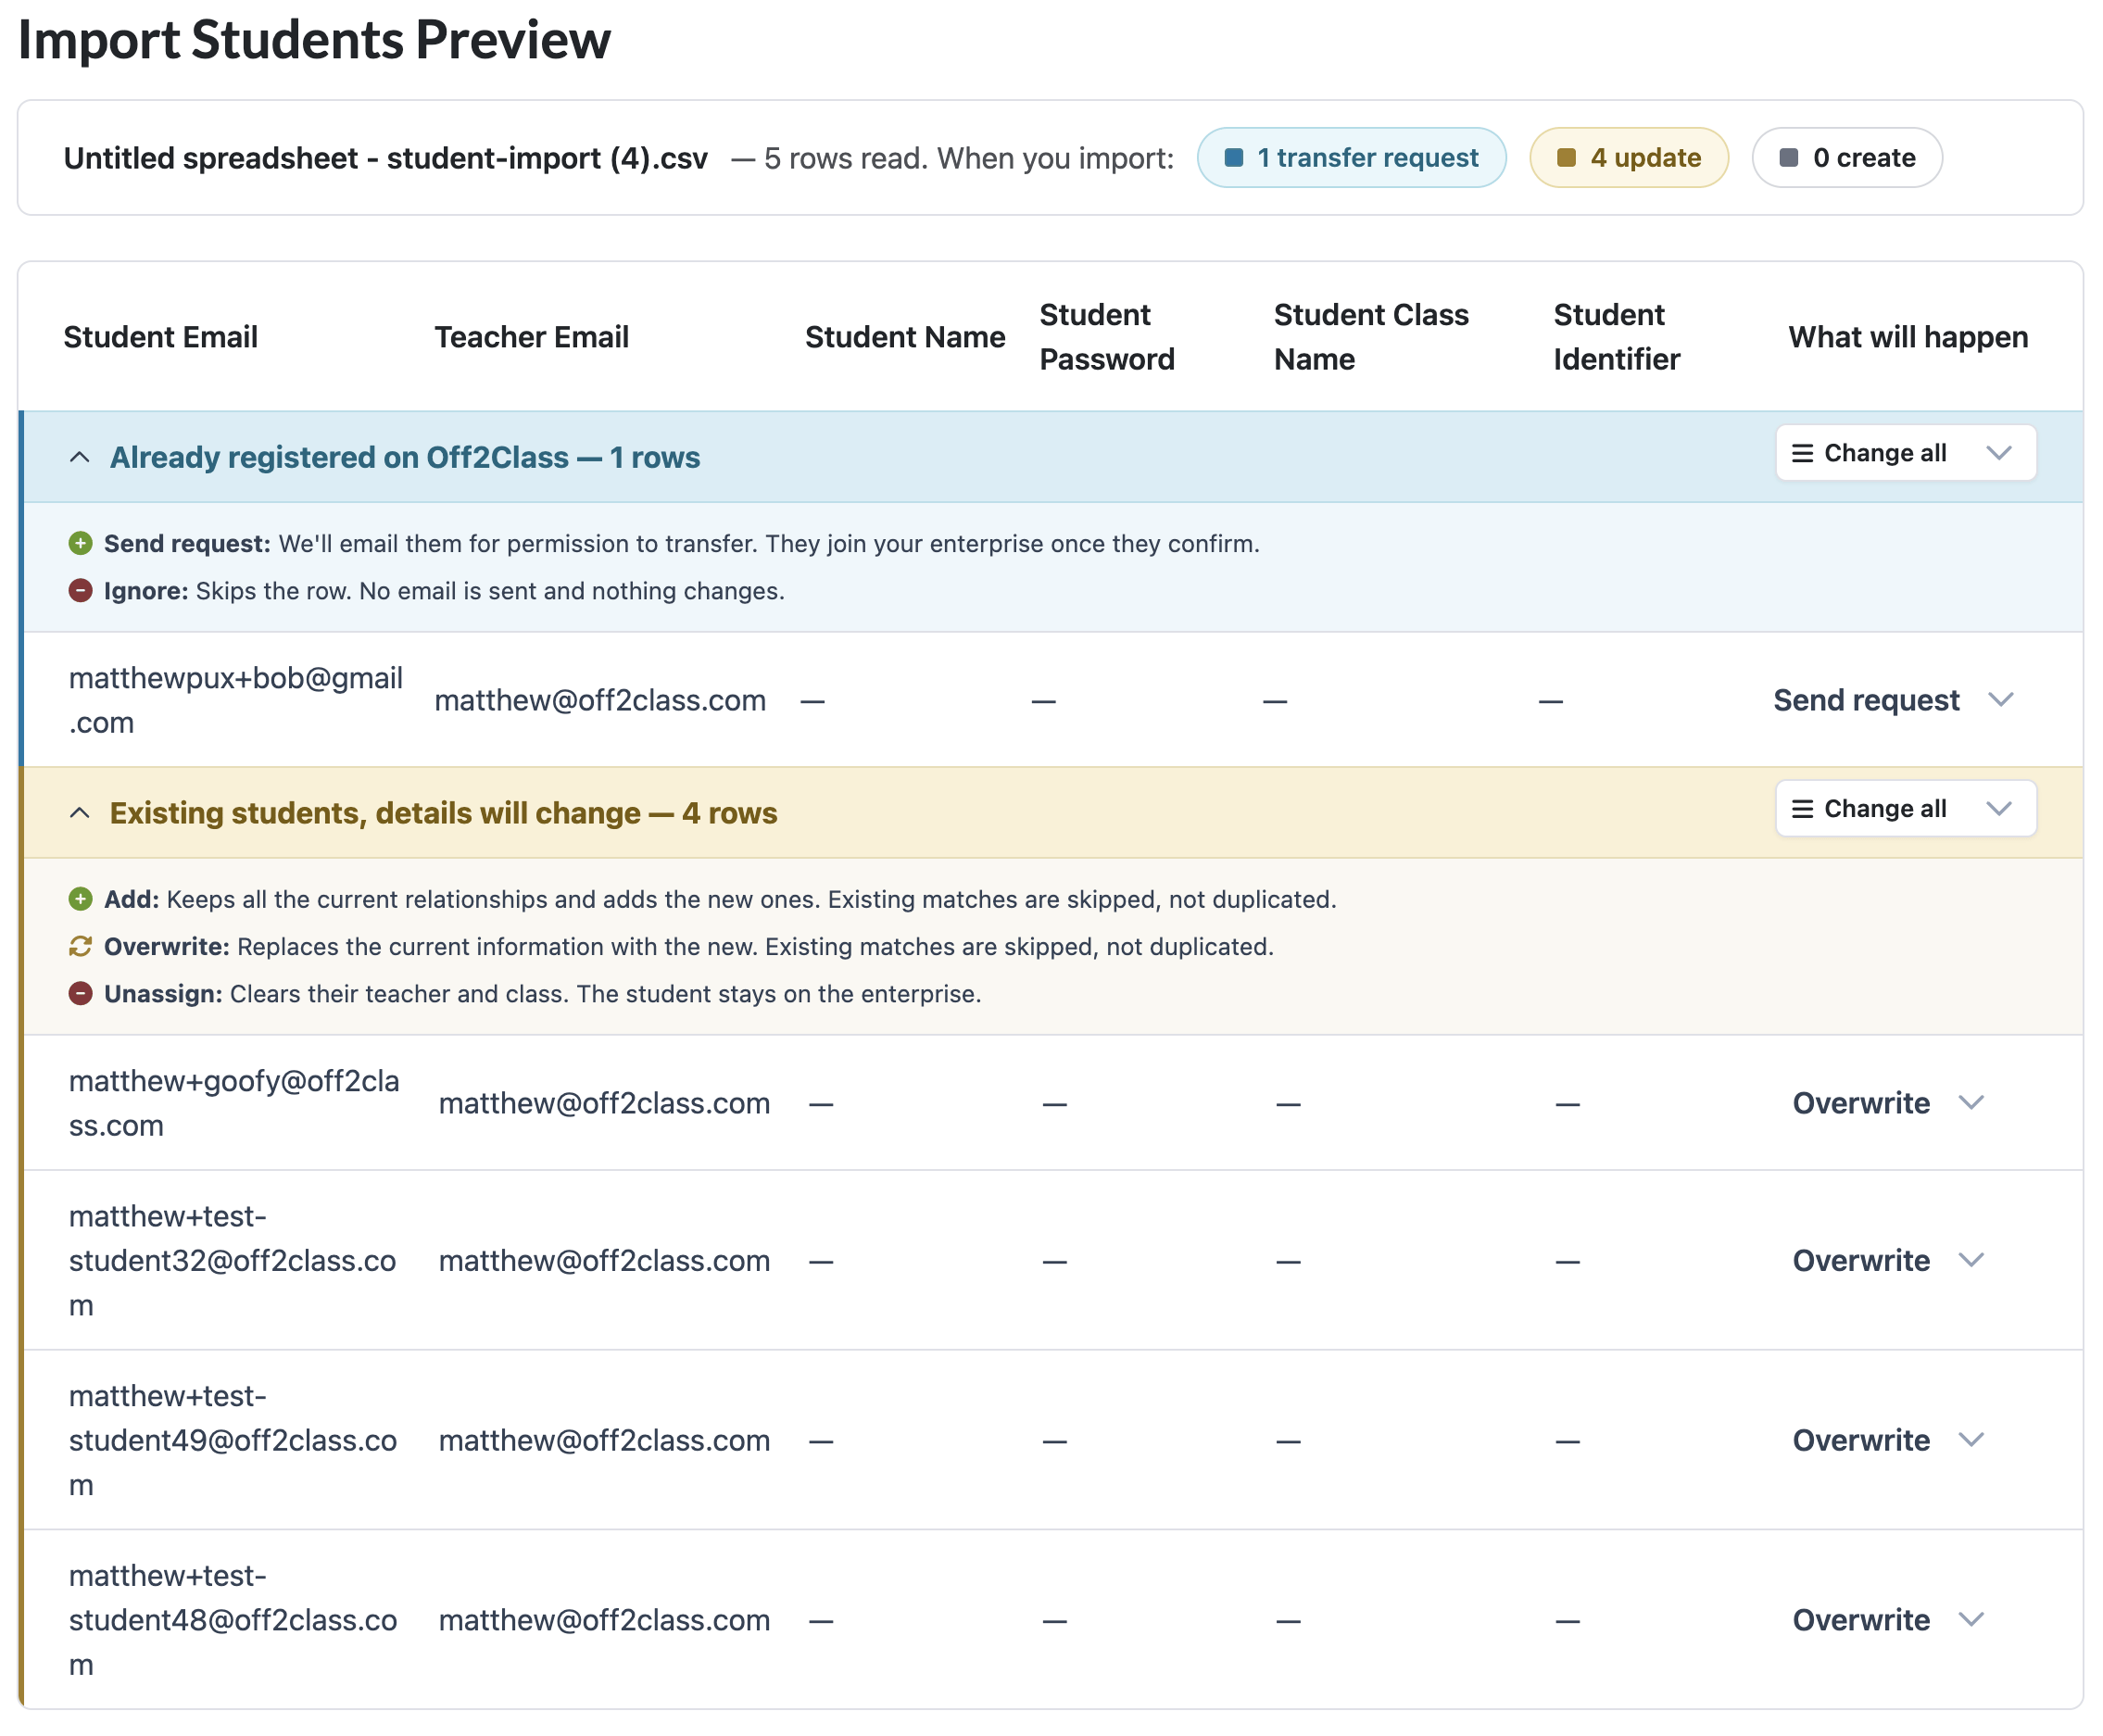Click the 4 update badge
The width and height of the screenshot is (2103, 1736).
coord(1628,158)
